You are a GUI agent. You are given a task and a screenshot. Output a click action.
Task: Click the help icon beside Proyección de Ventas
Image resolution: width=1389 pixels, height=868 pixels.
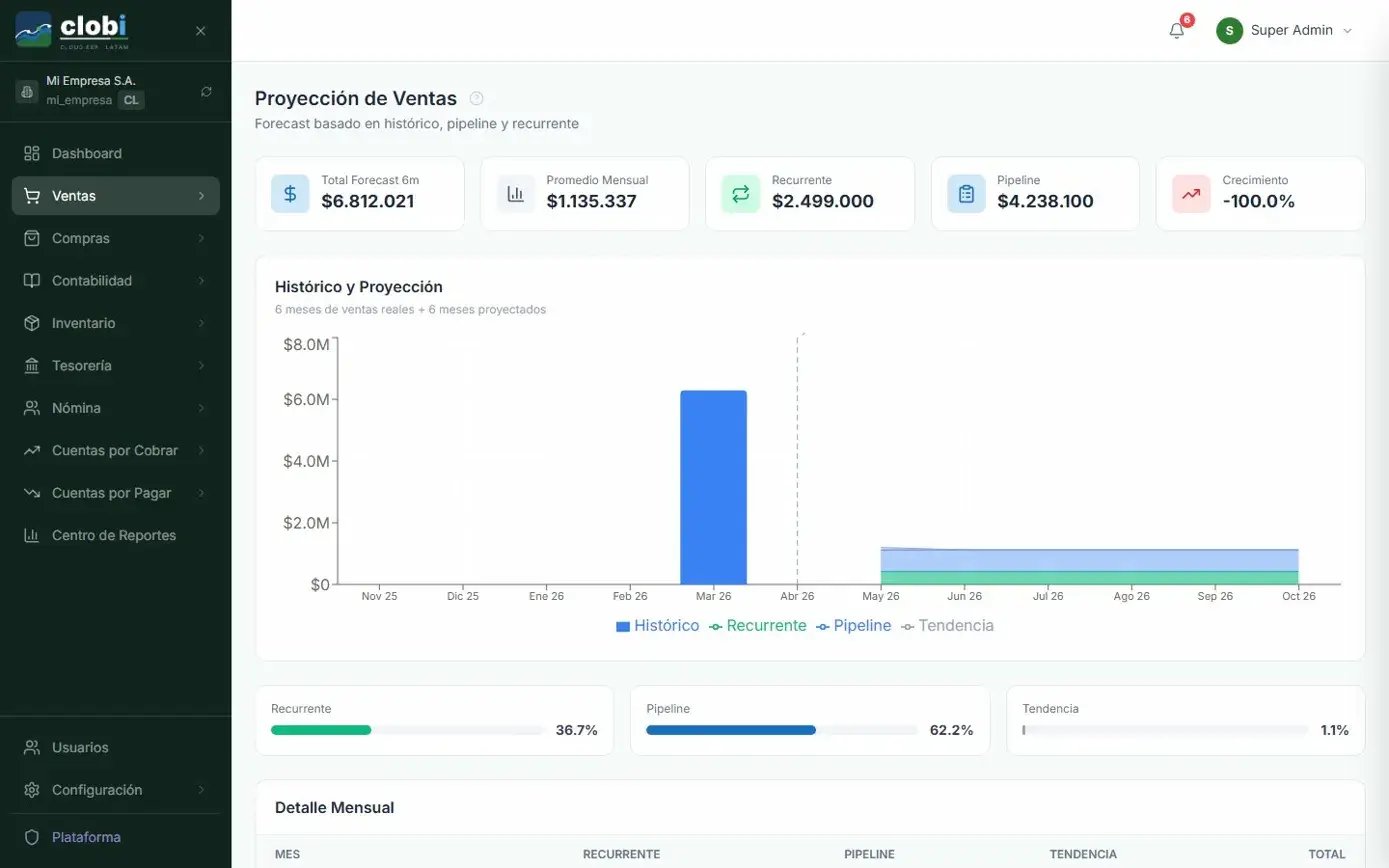coord(477,98)
